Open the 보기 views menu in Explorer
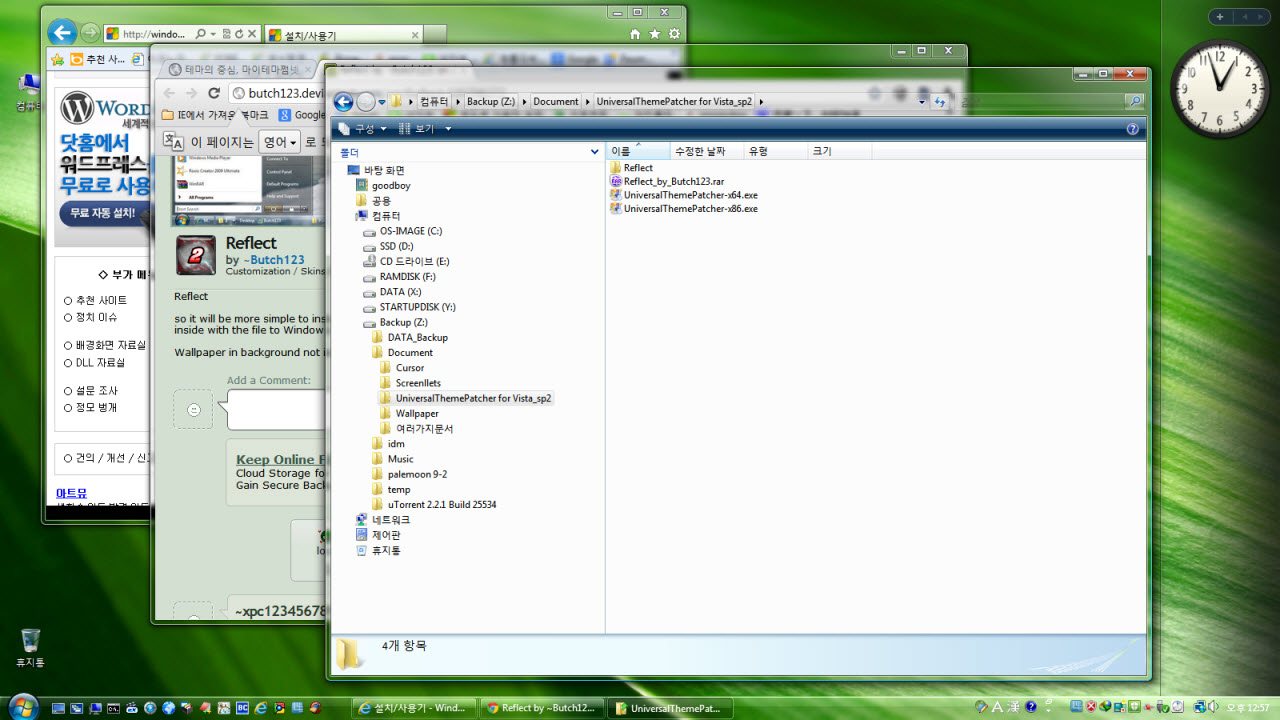 point(425,129)
